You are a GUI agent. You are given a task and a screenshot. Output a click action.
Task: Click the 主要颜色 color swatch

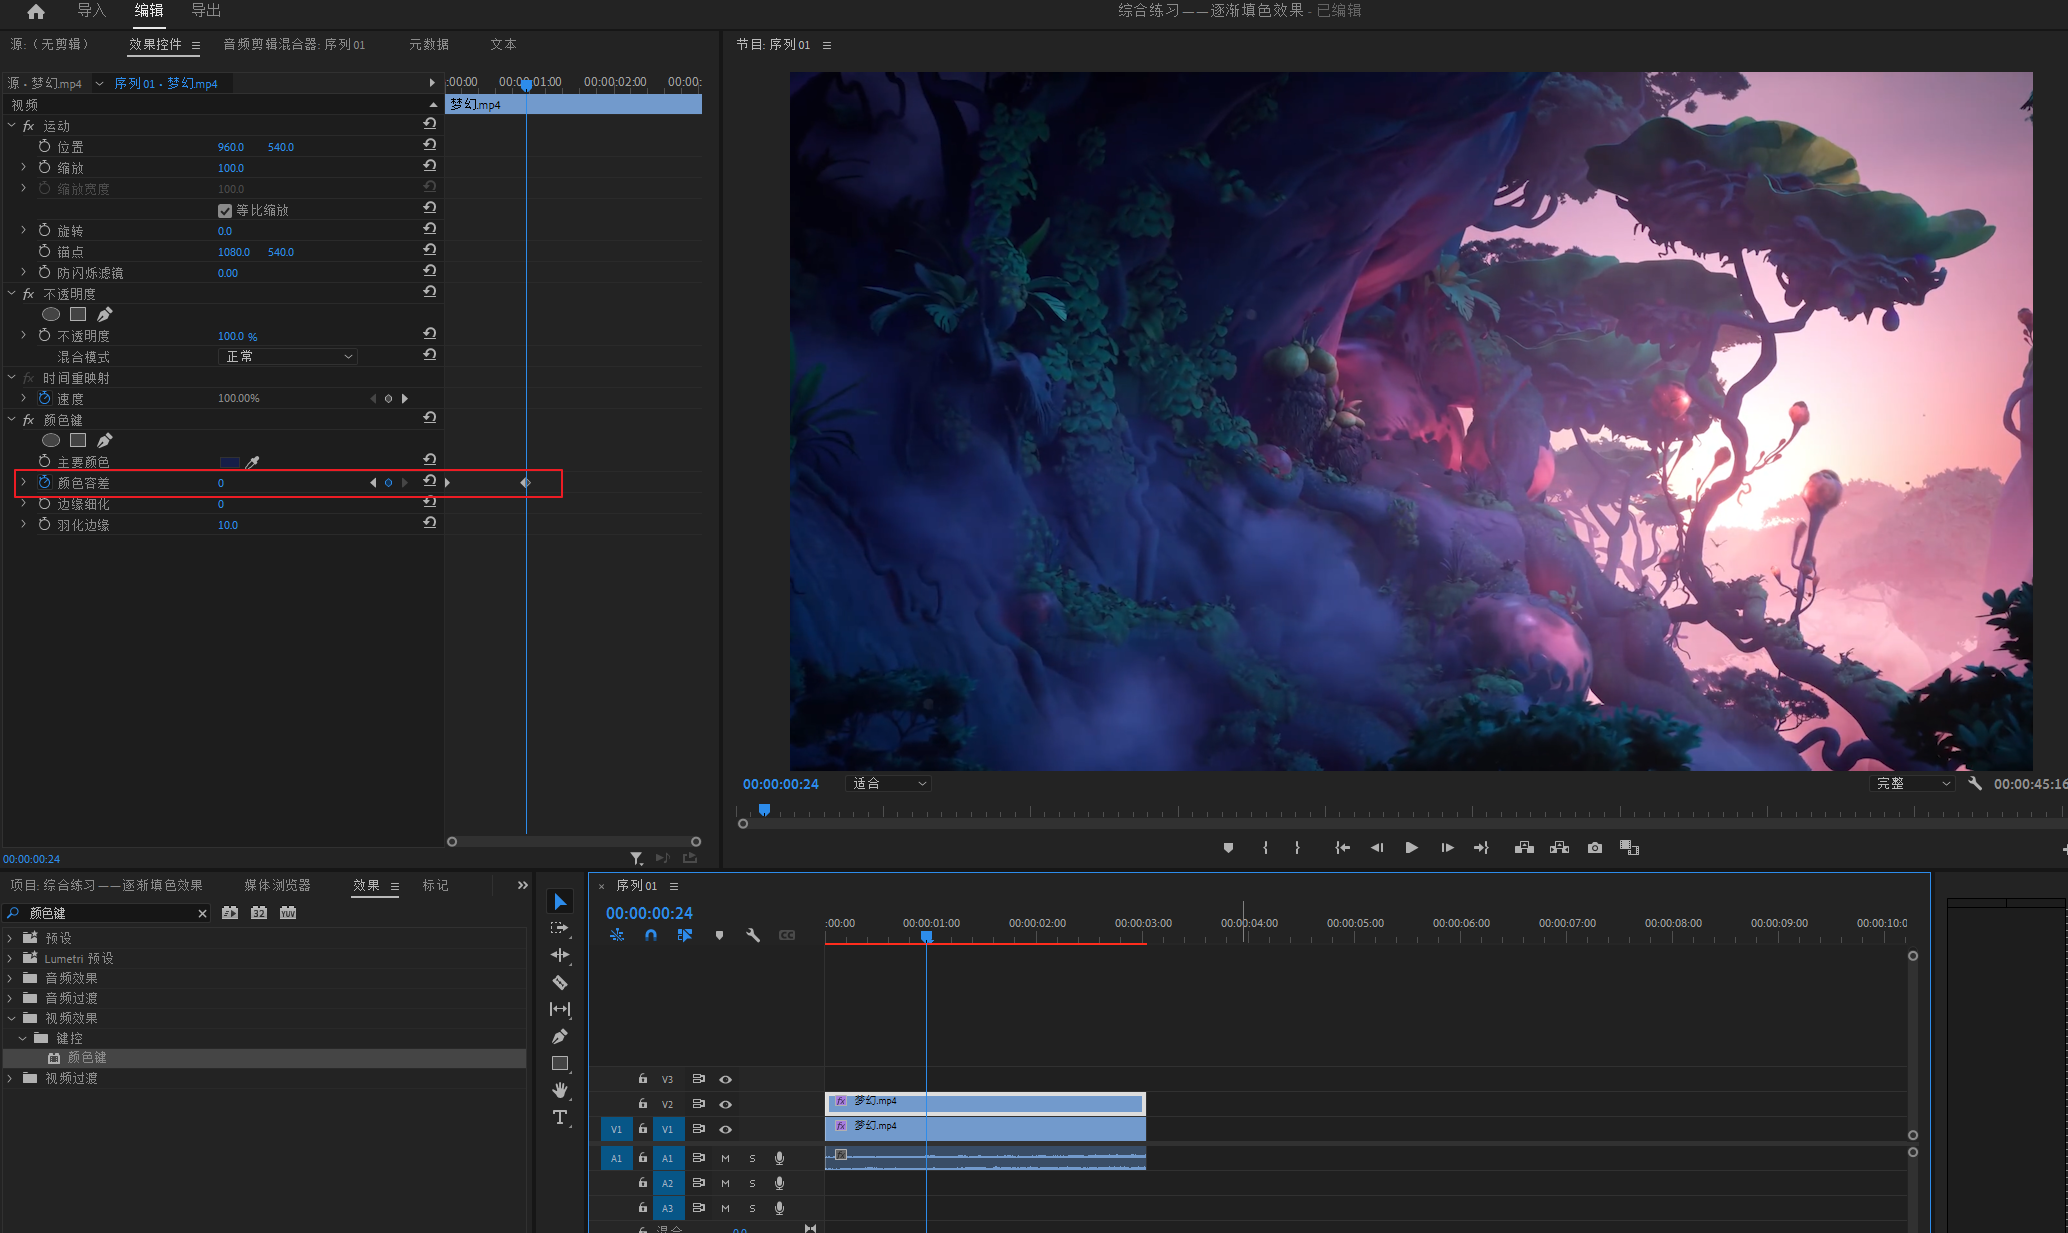(230, 462)
